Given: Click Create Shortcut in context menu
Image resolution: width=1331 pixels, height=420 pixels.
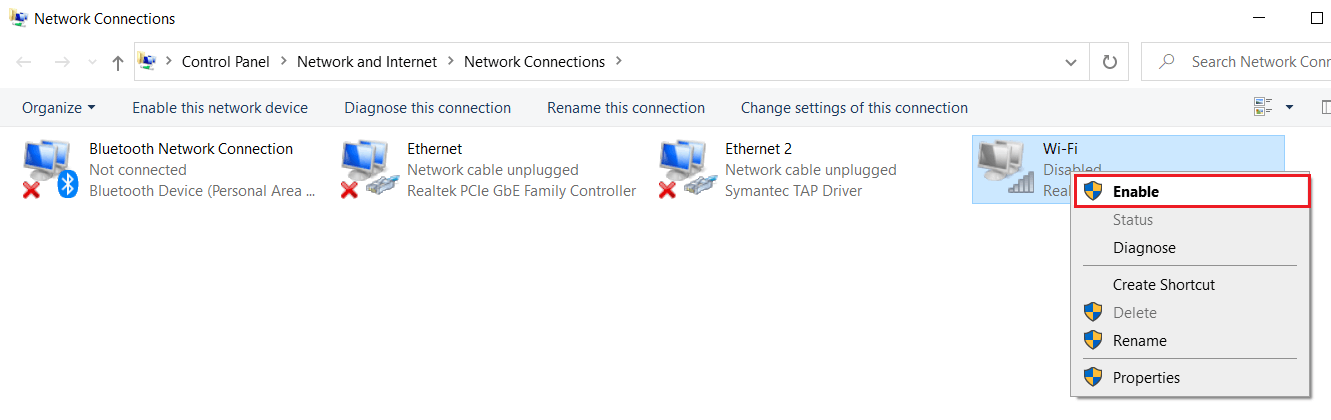Looking at the screenshot, I should click(1164, 285).
